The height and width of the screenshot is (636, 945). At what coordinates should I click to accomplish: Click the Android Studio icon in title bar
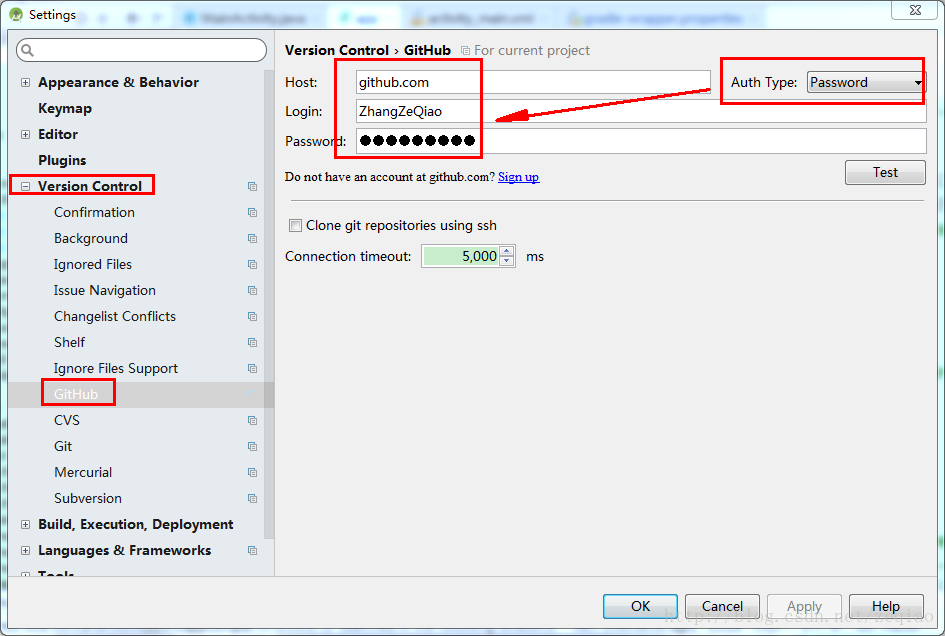16,14
